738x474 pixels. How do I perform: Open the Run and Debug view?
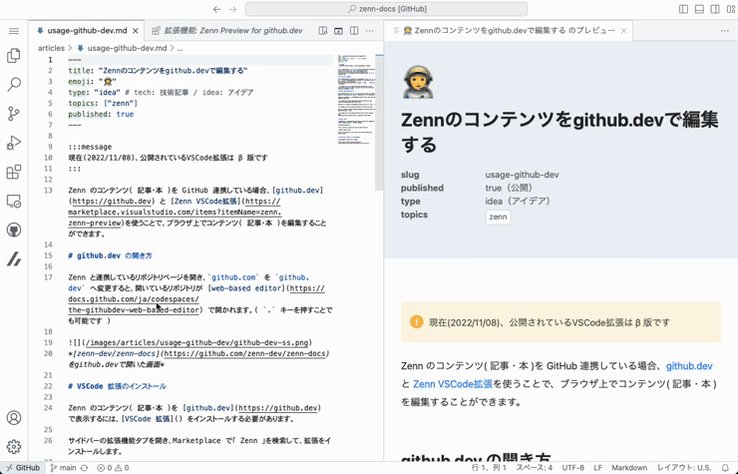[x=14, y=143]
